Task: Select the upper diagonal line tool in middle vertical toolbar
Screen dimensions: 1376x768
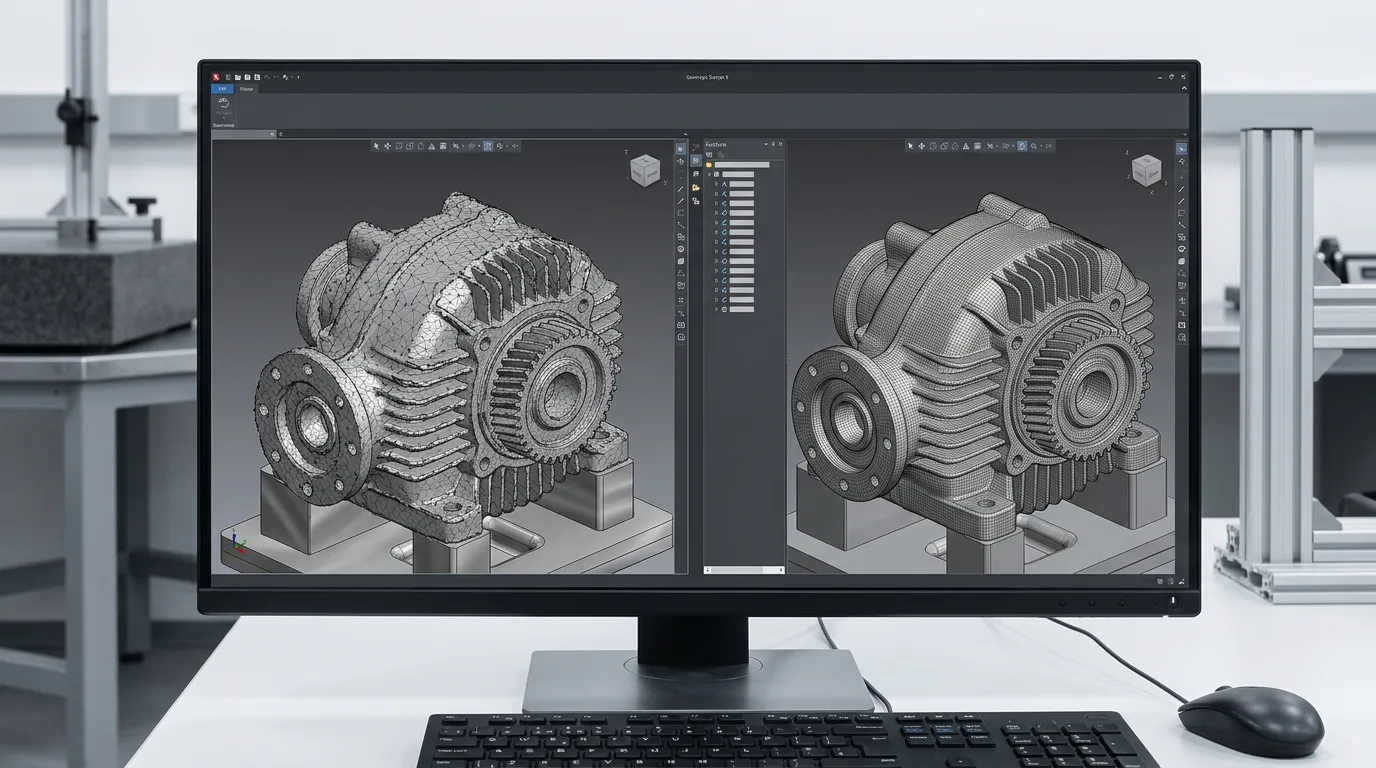Action: click(x=680, y=189)
